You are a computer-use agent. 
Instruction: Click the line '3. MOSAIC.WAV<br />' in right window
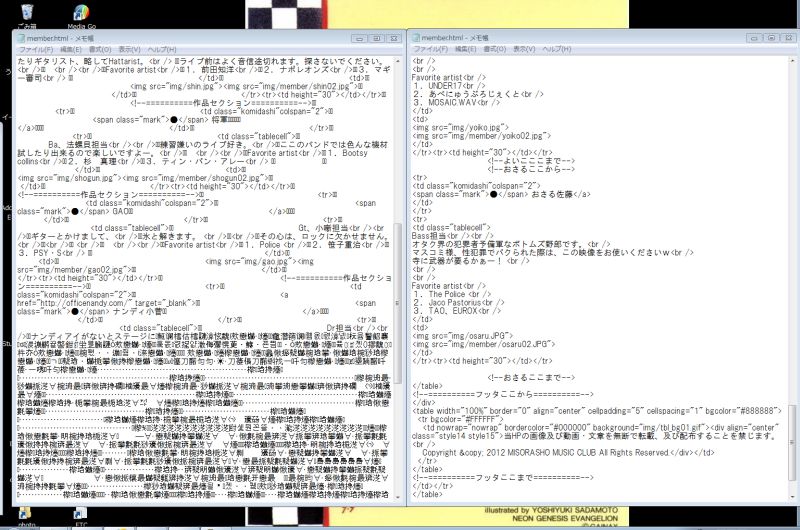click(x=457, y=103)
